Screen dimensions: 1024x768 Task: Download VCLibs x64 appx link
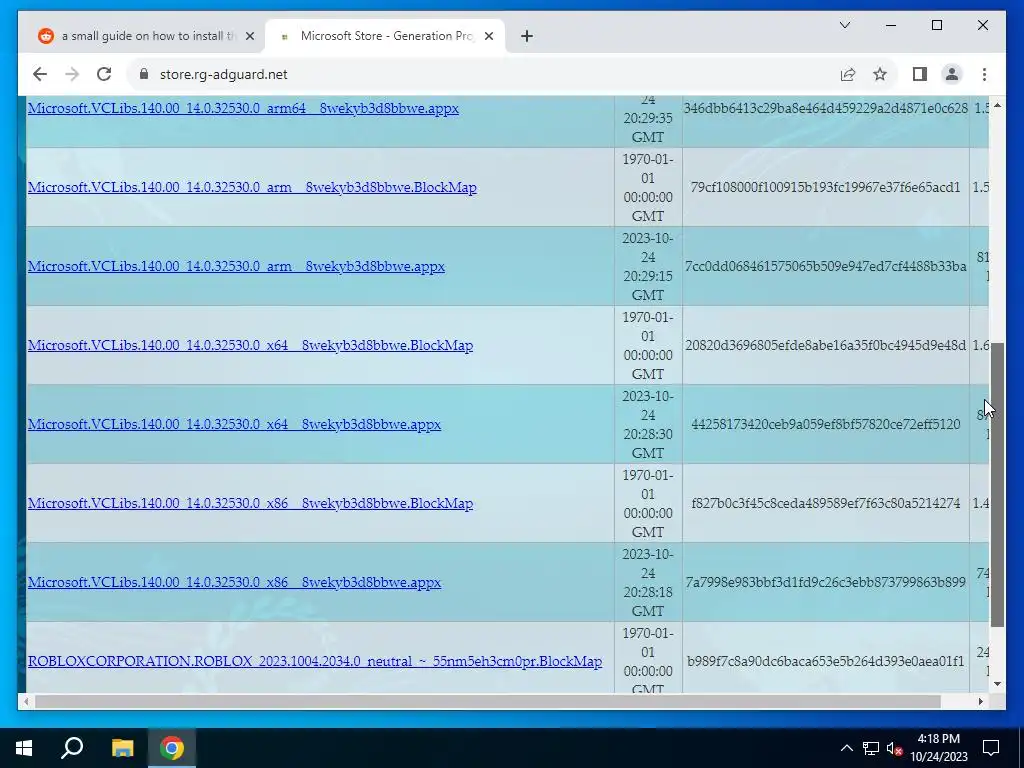tap(234, 424)
